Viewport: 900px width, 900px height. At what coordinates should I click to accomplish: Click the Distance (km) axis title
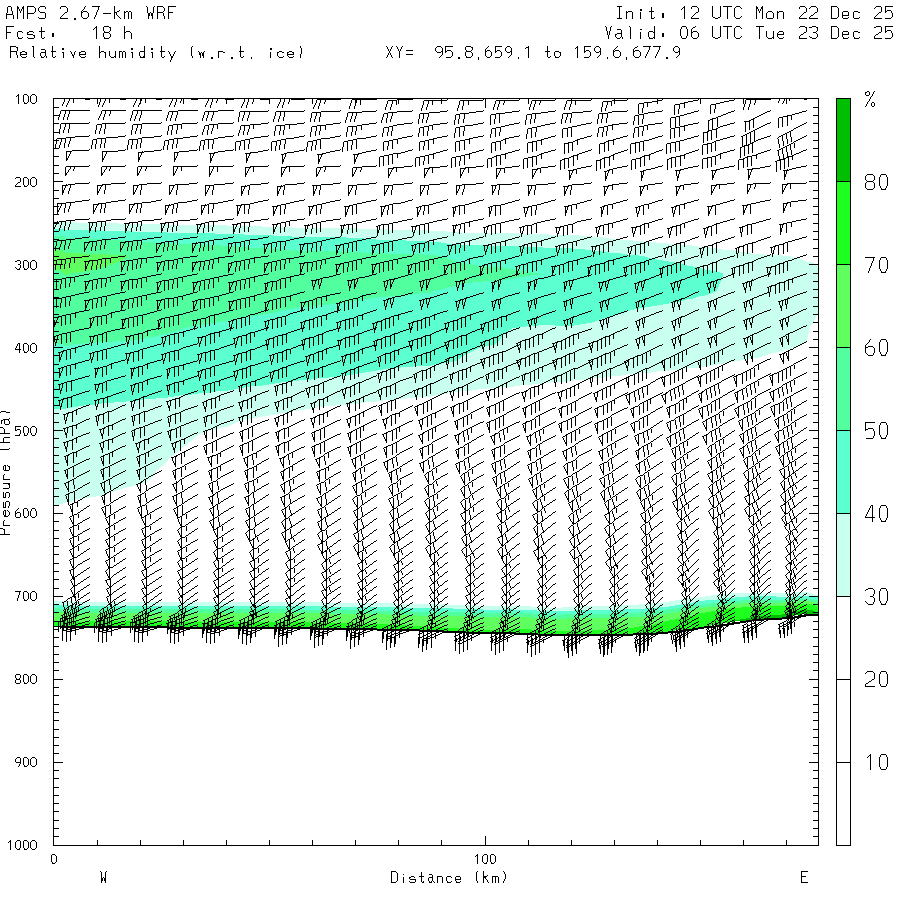tap(449, 878)
